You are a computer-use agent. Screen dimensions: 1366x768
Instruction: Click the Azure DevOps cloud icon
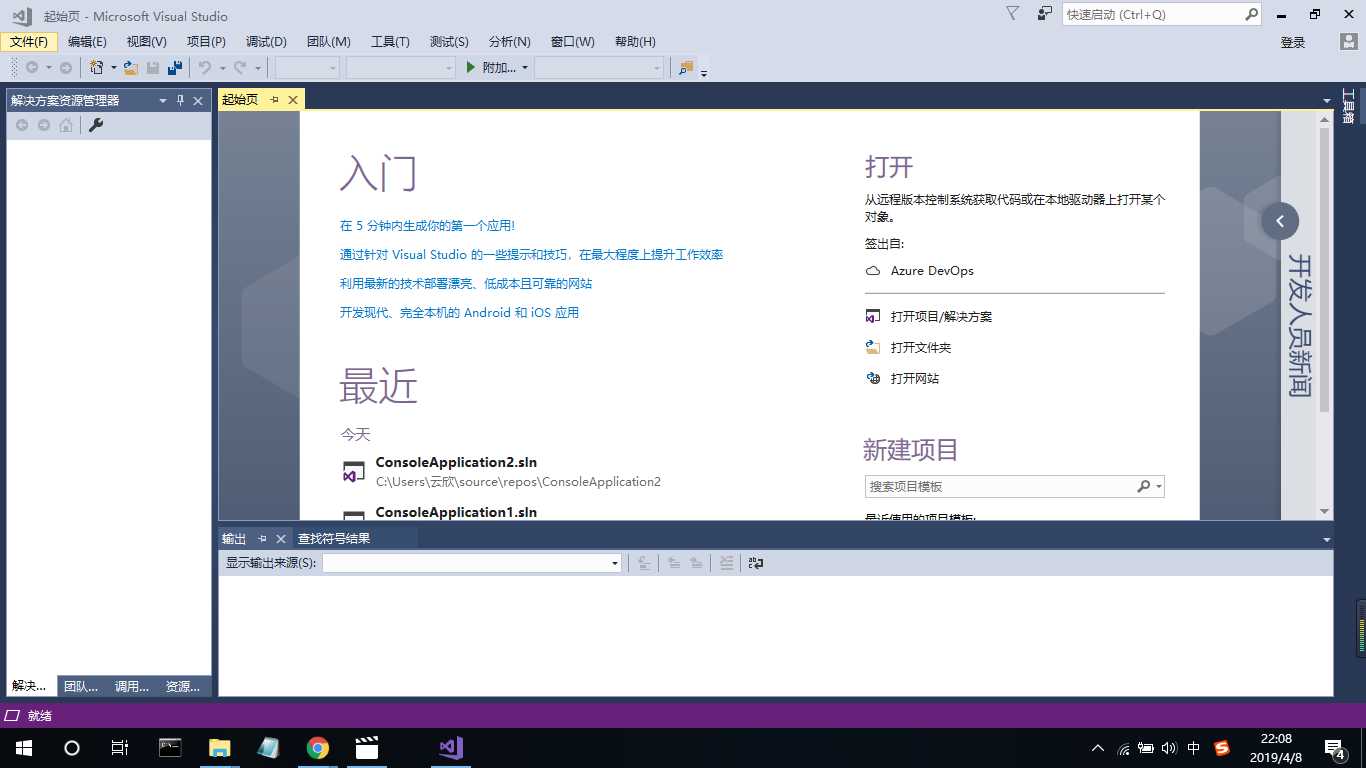[873, 271]
